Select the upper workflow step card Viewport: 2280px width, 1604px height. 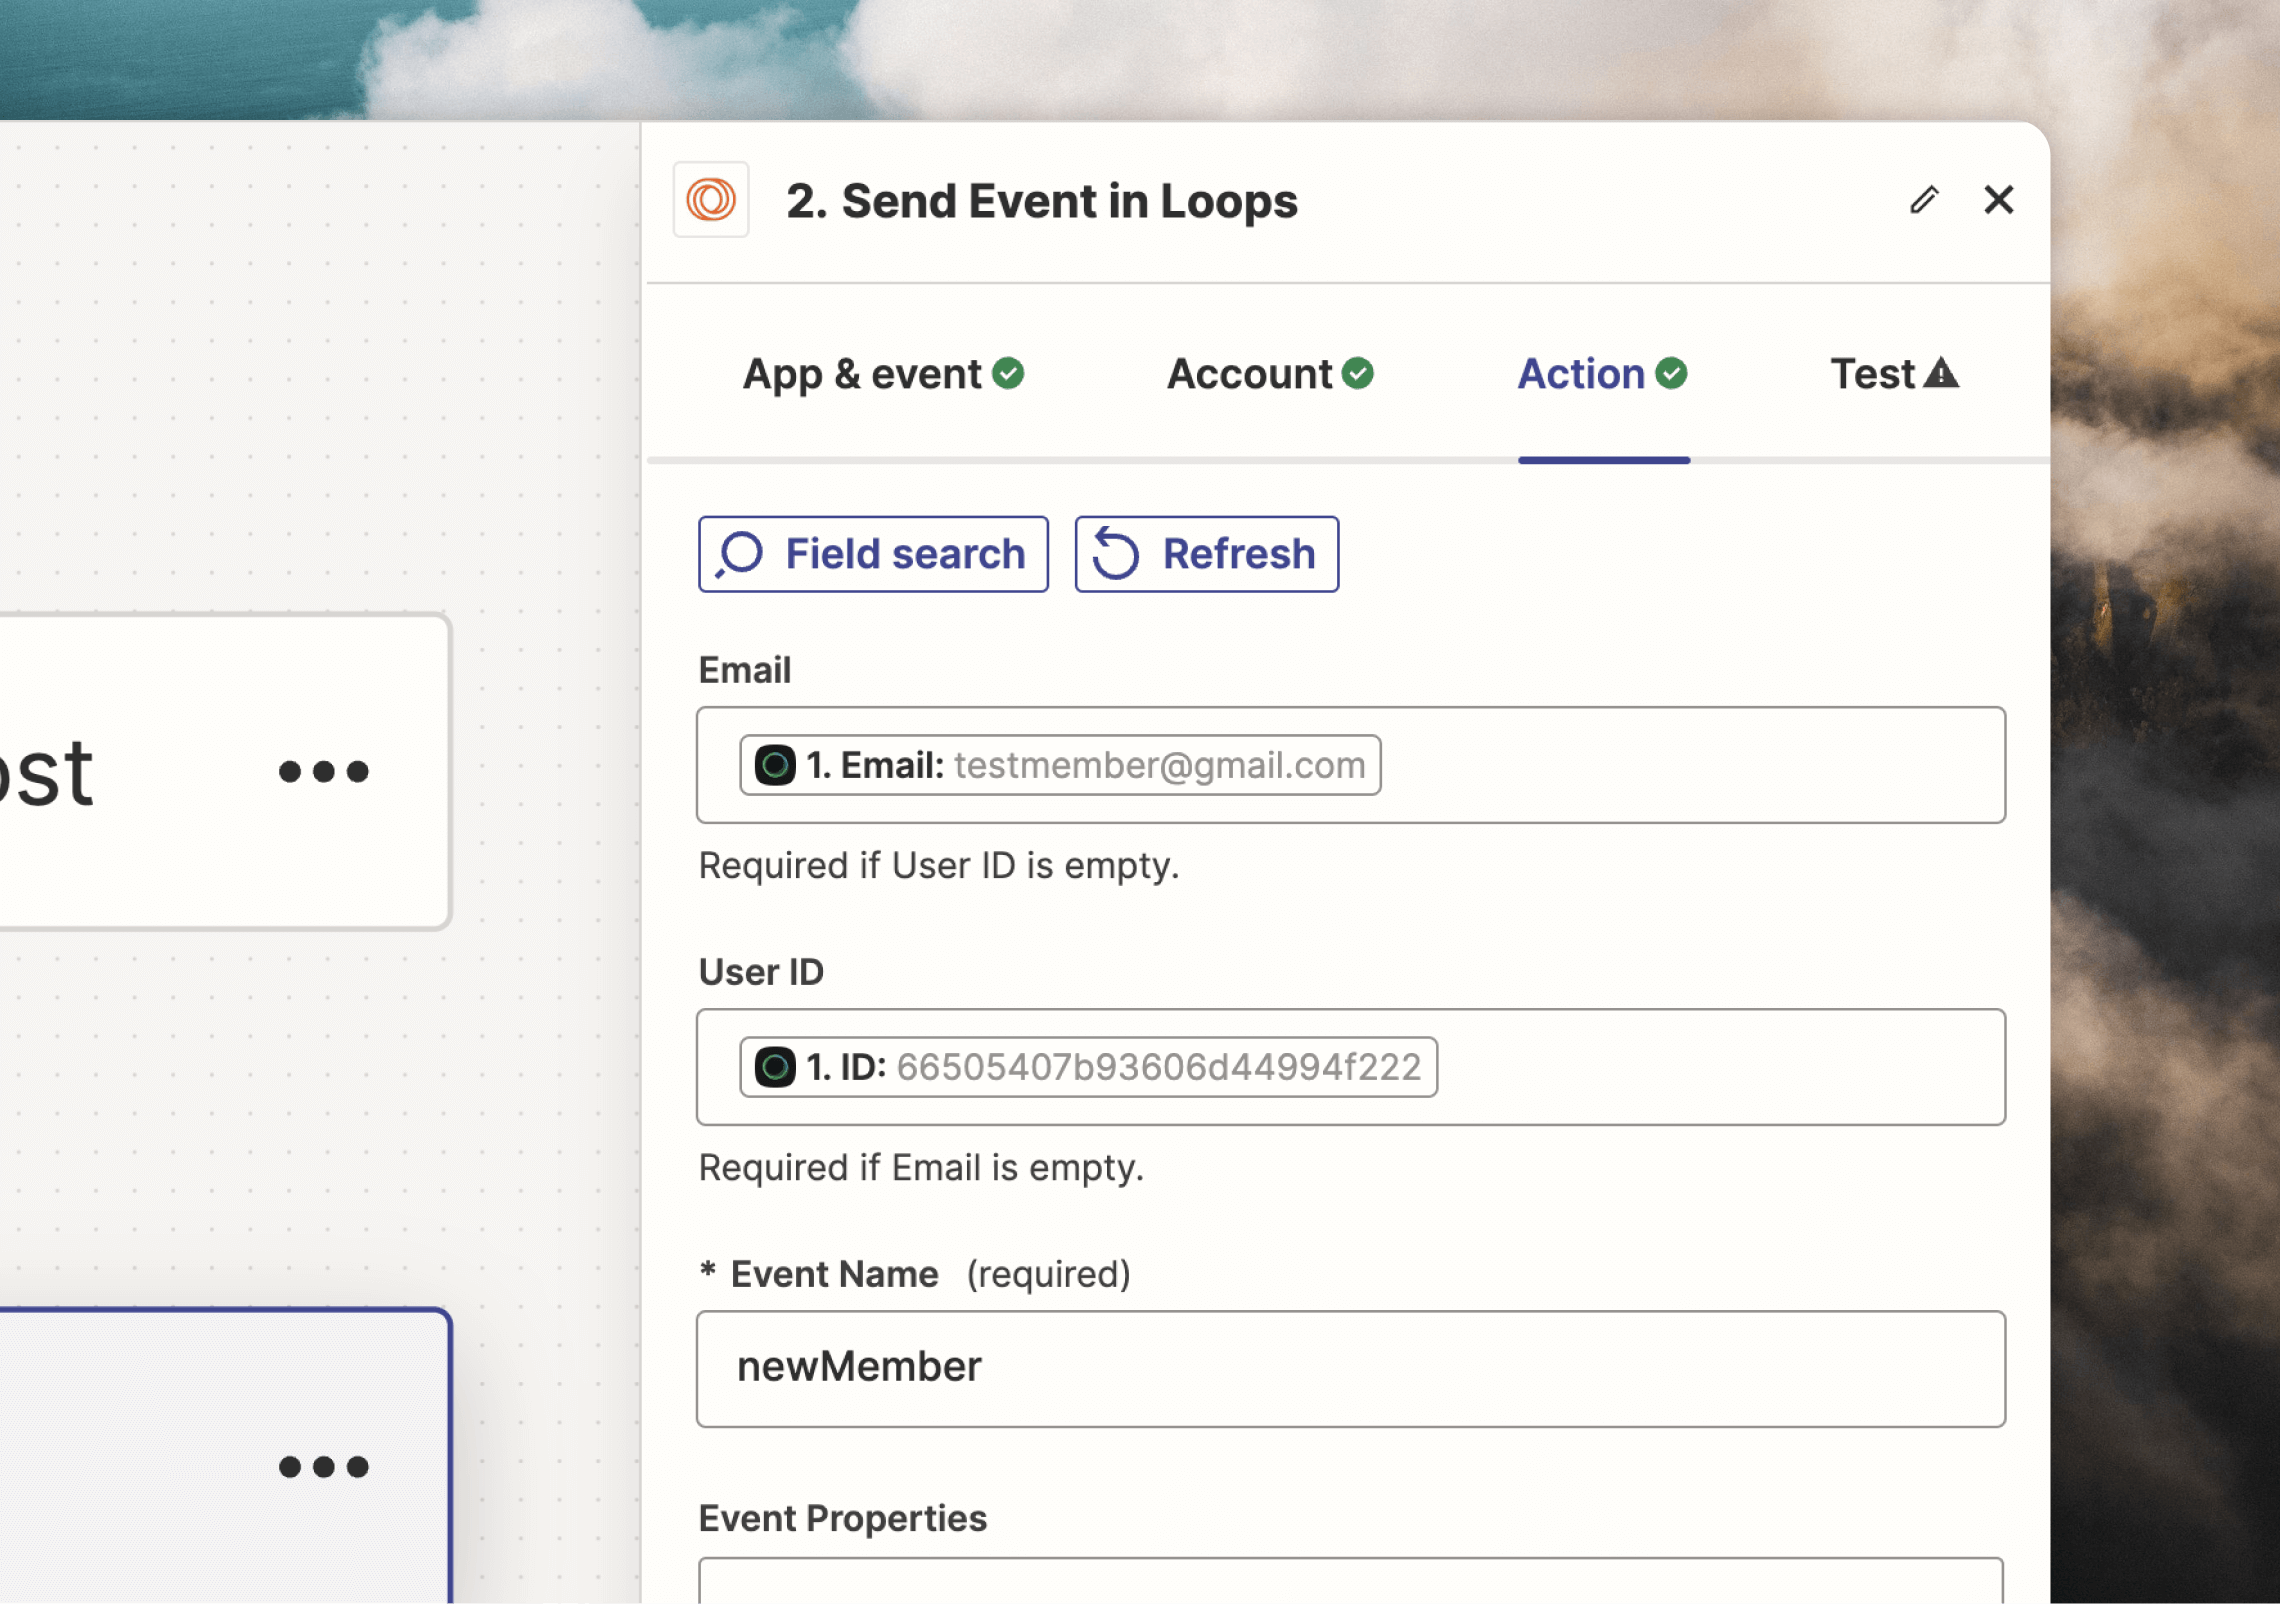(224, 772)
